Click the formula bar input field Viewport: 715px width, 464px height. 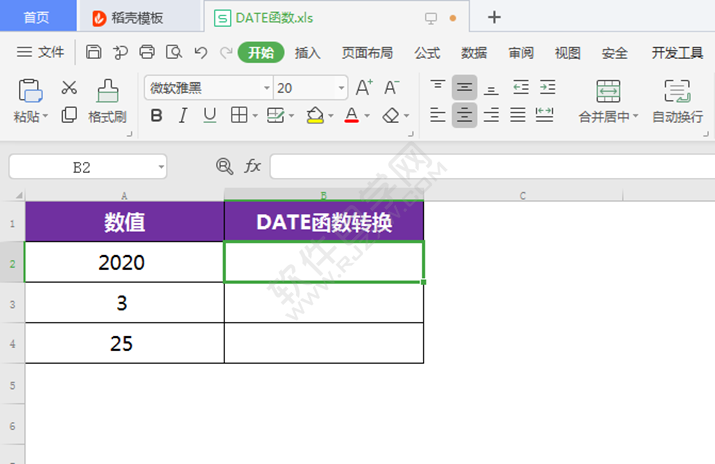492,166
